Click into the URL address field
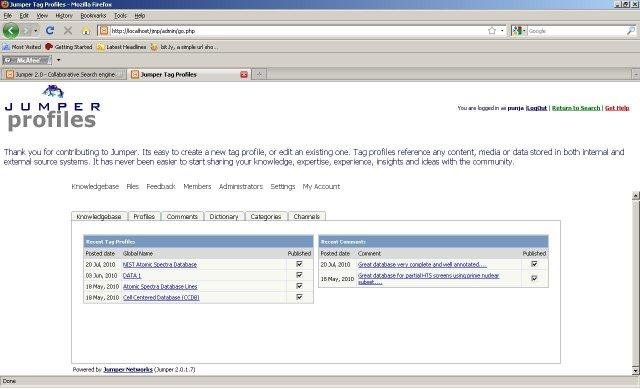The width and height of the screenshot is (640, 389). point(298,31)
